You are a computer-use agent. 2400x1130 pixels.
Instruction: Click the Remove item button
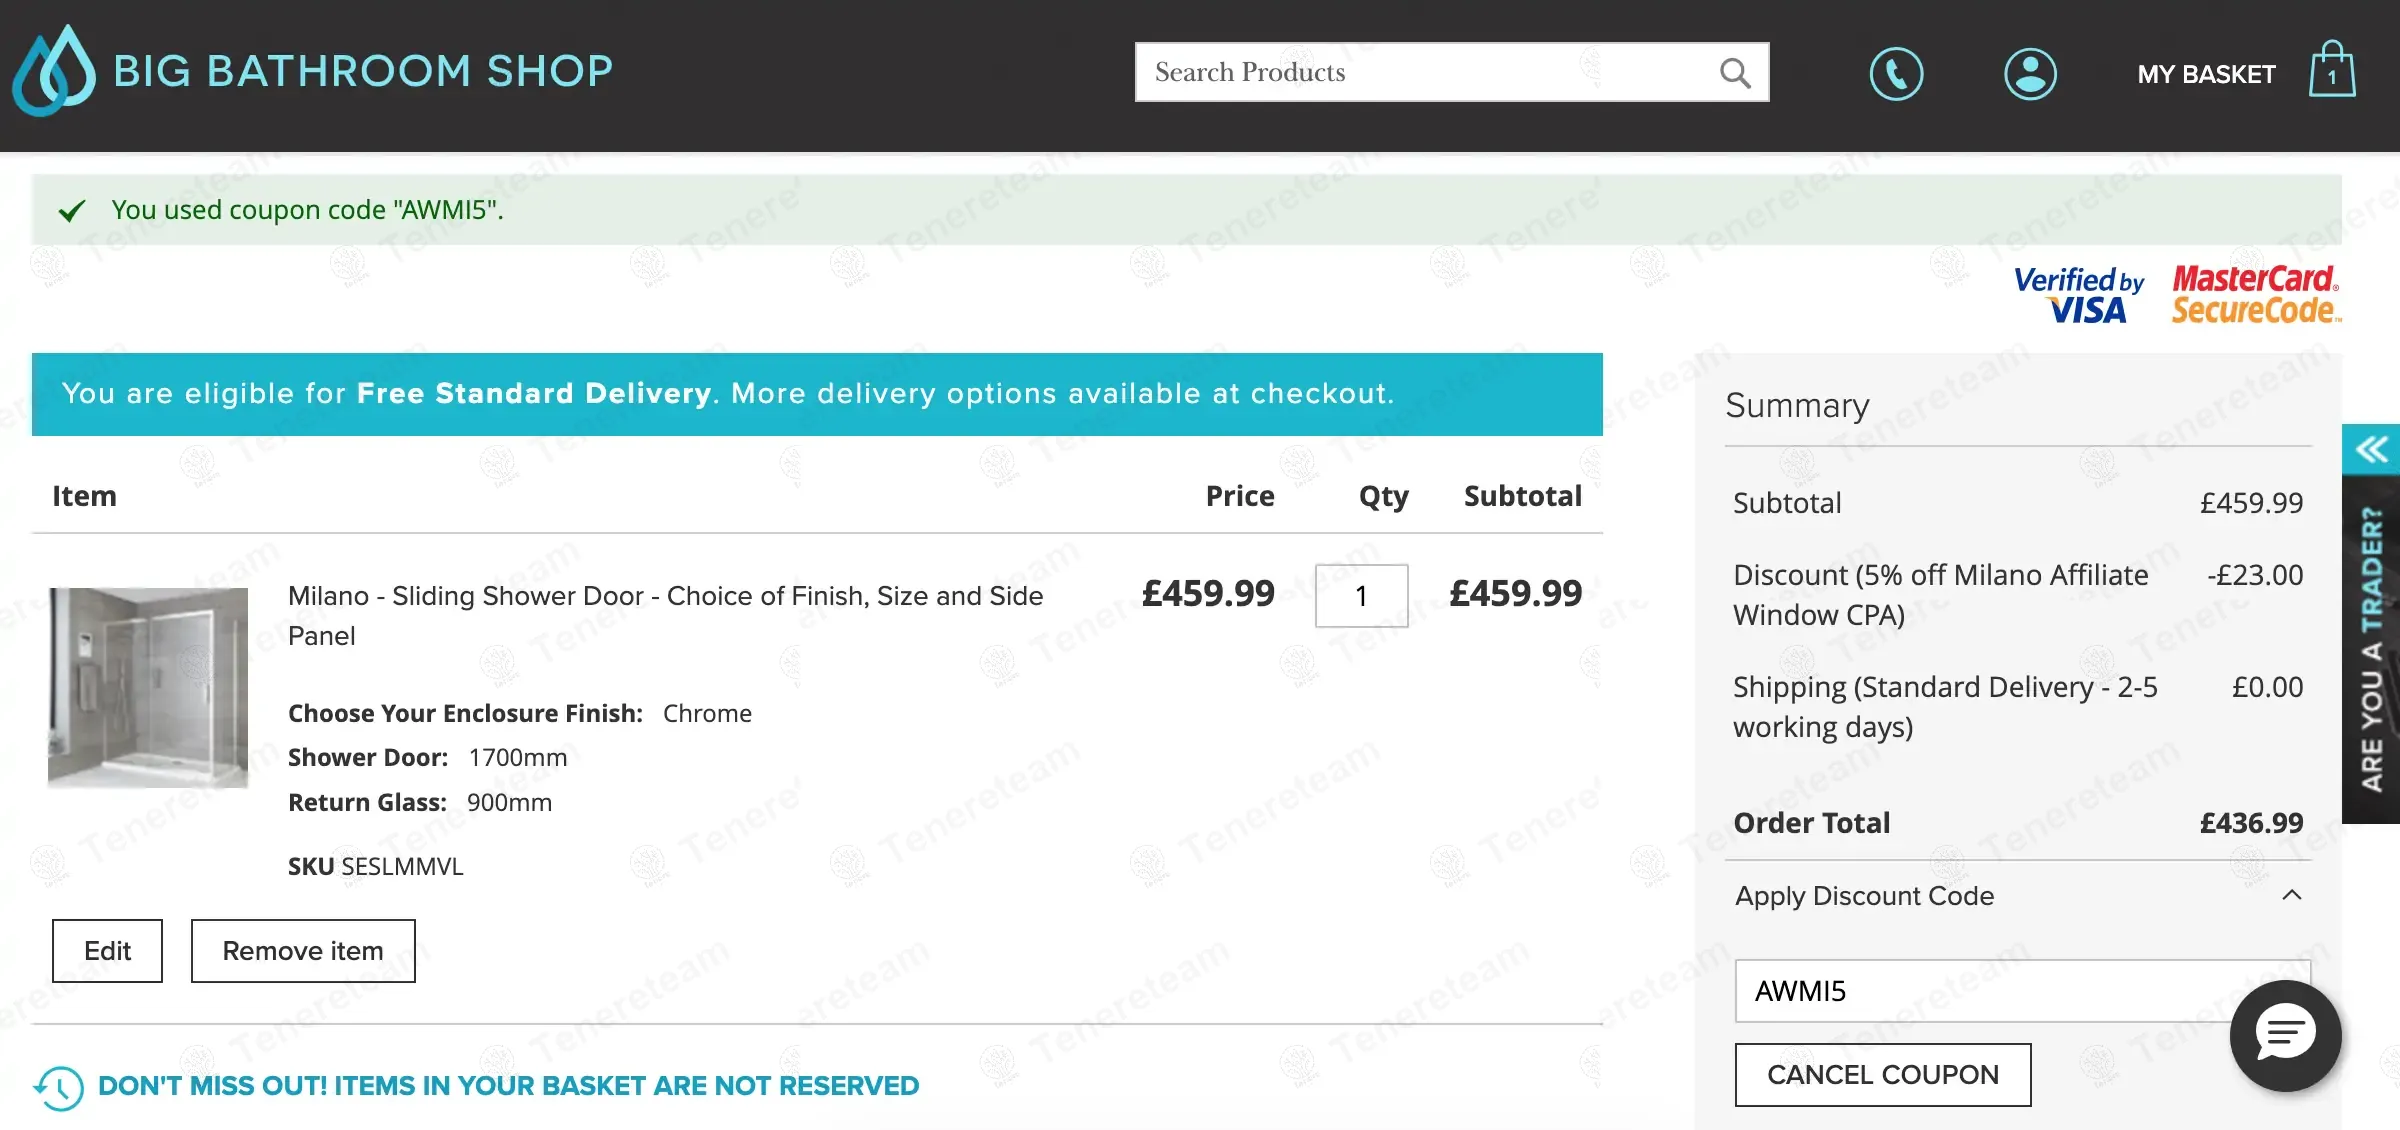303,951
